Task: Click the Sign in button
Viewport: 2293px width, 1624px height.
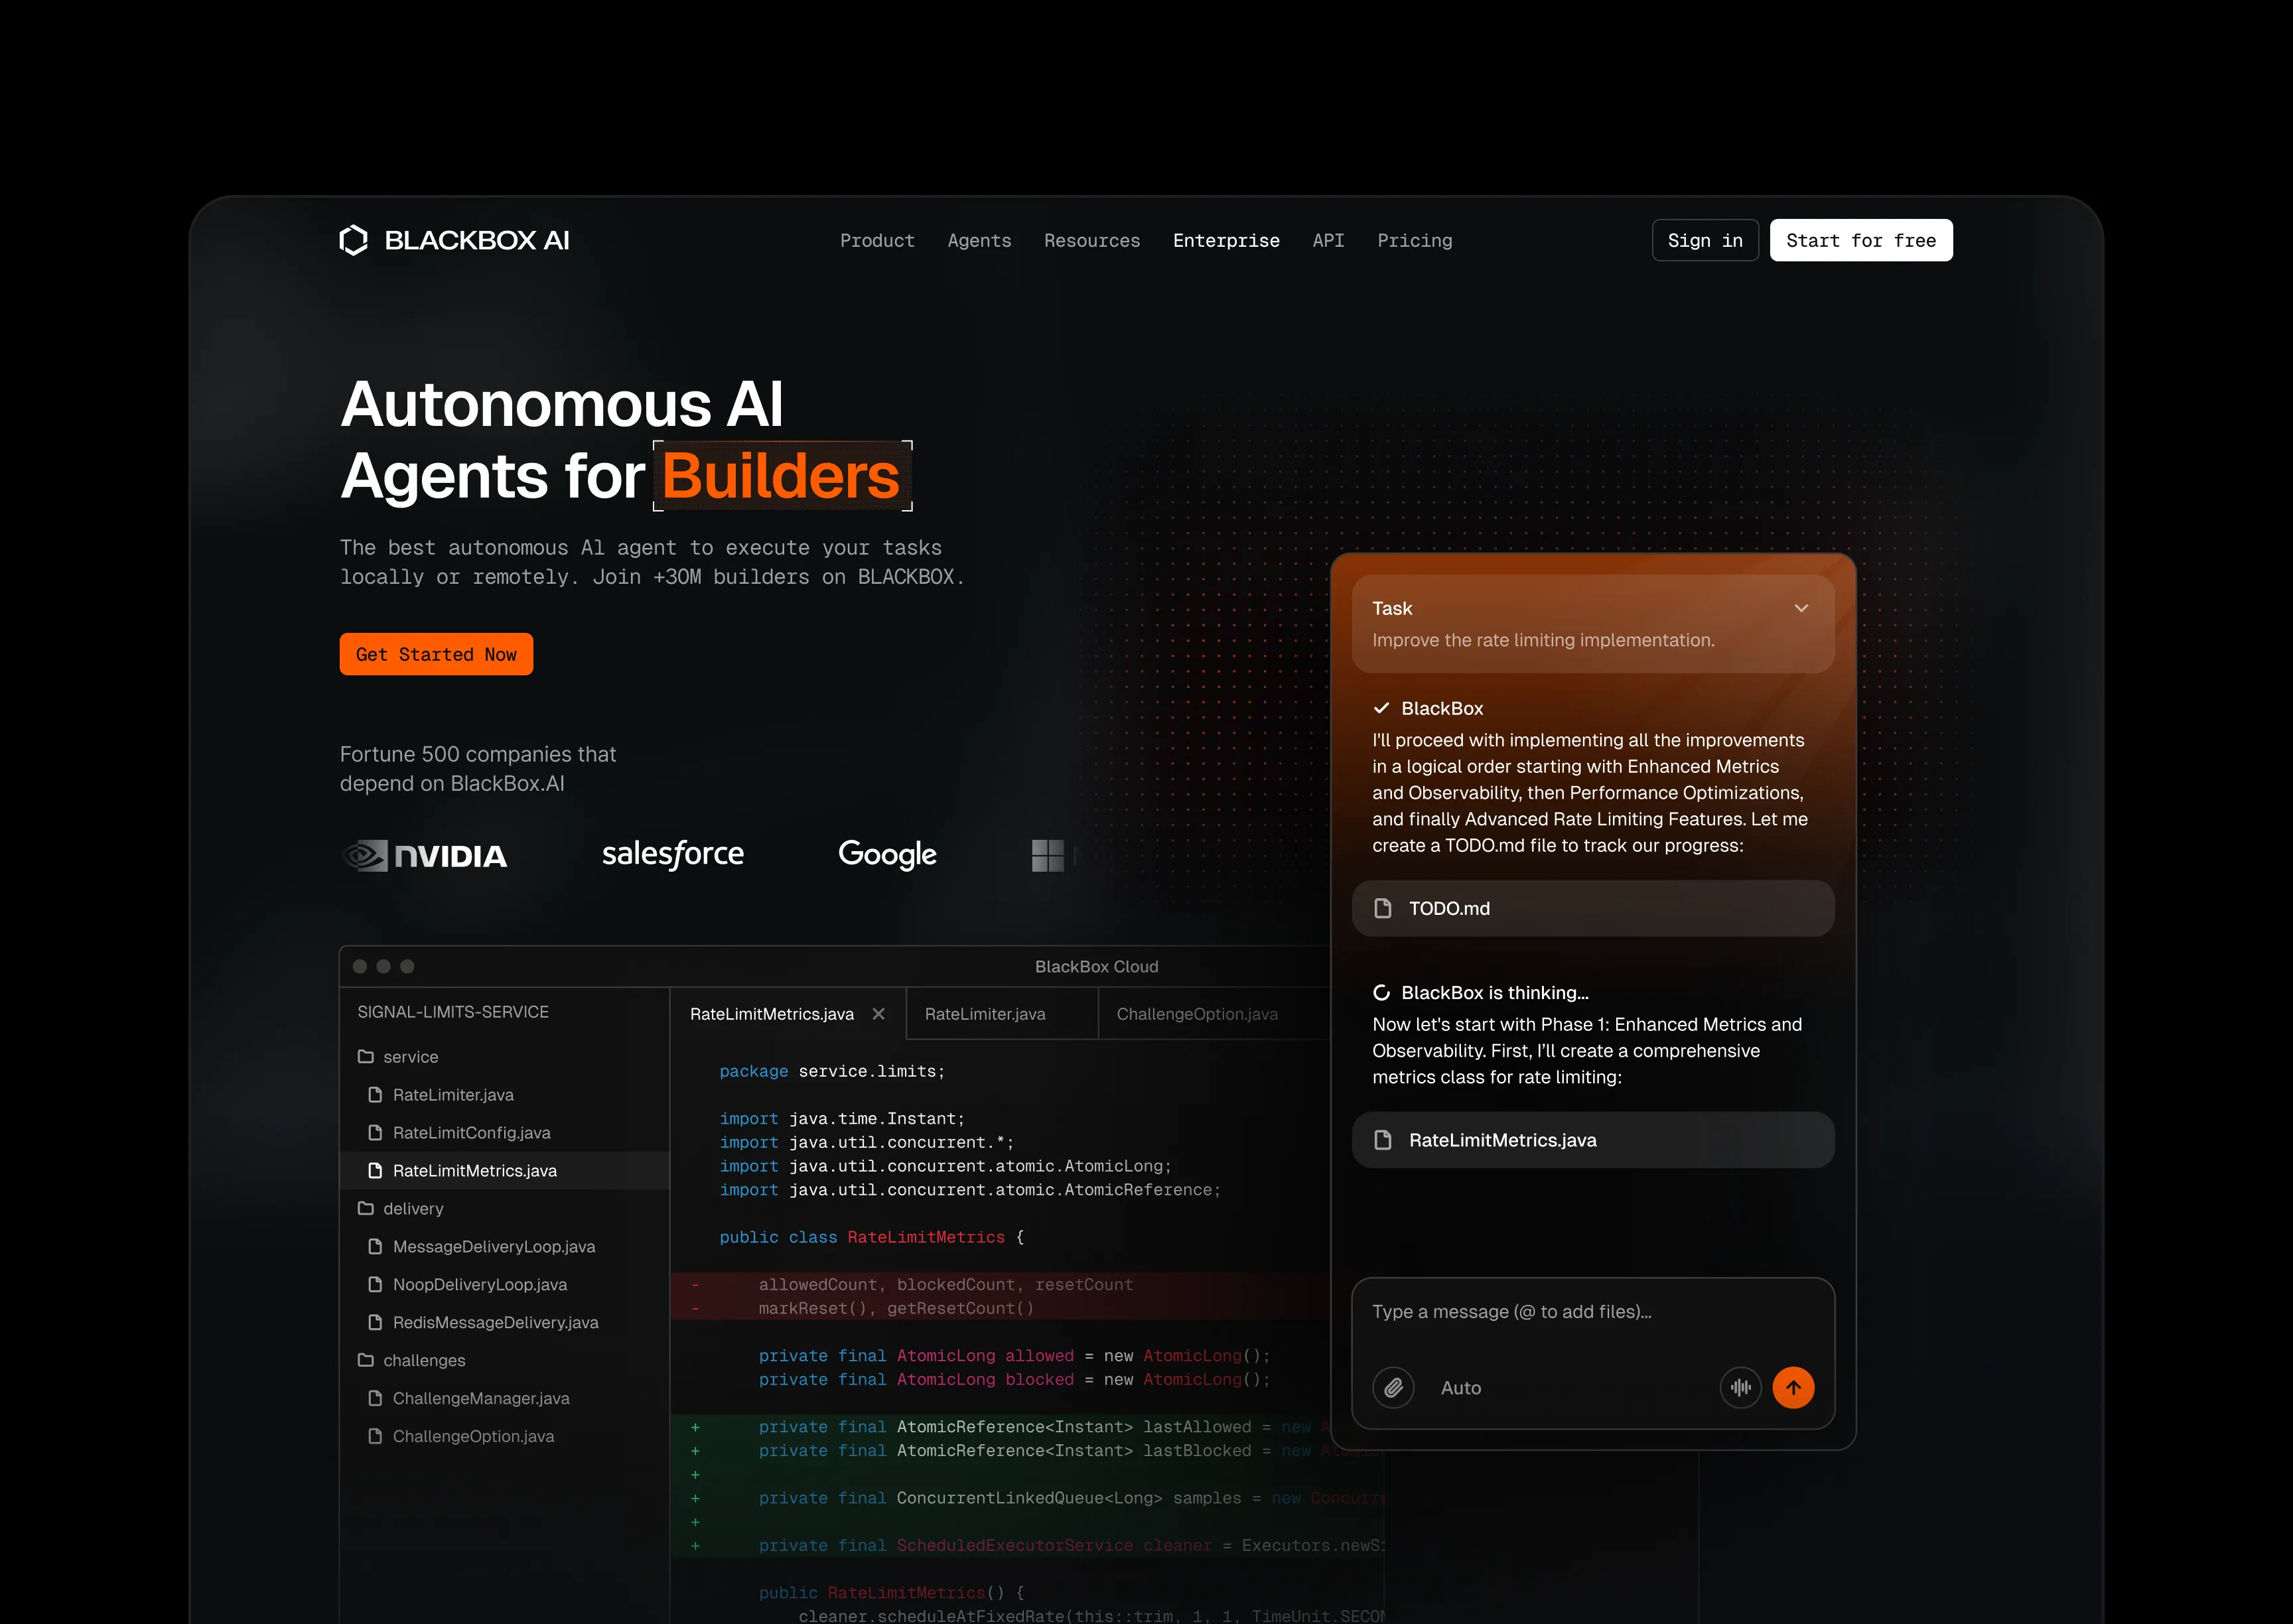Action: tap(1705, 240)
